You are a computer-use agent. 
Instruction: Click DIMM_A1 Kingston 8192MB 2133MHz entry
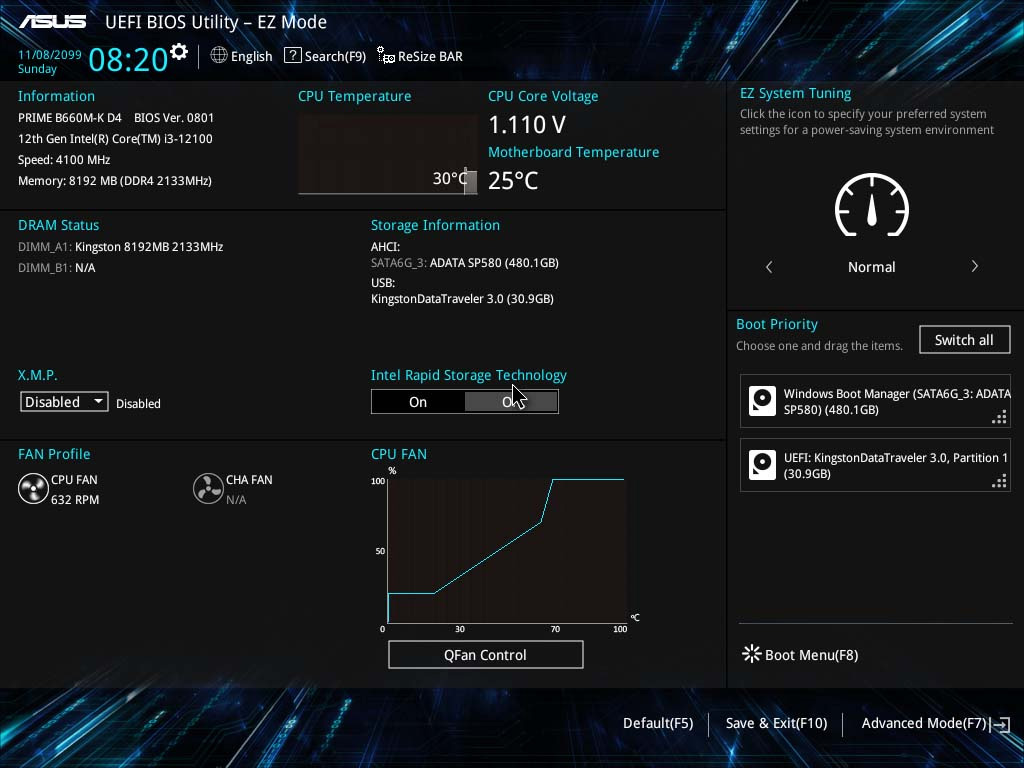[x=121, y=246]
